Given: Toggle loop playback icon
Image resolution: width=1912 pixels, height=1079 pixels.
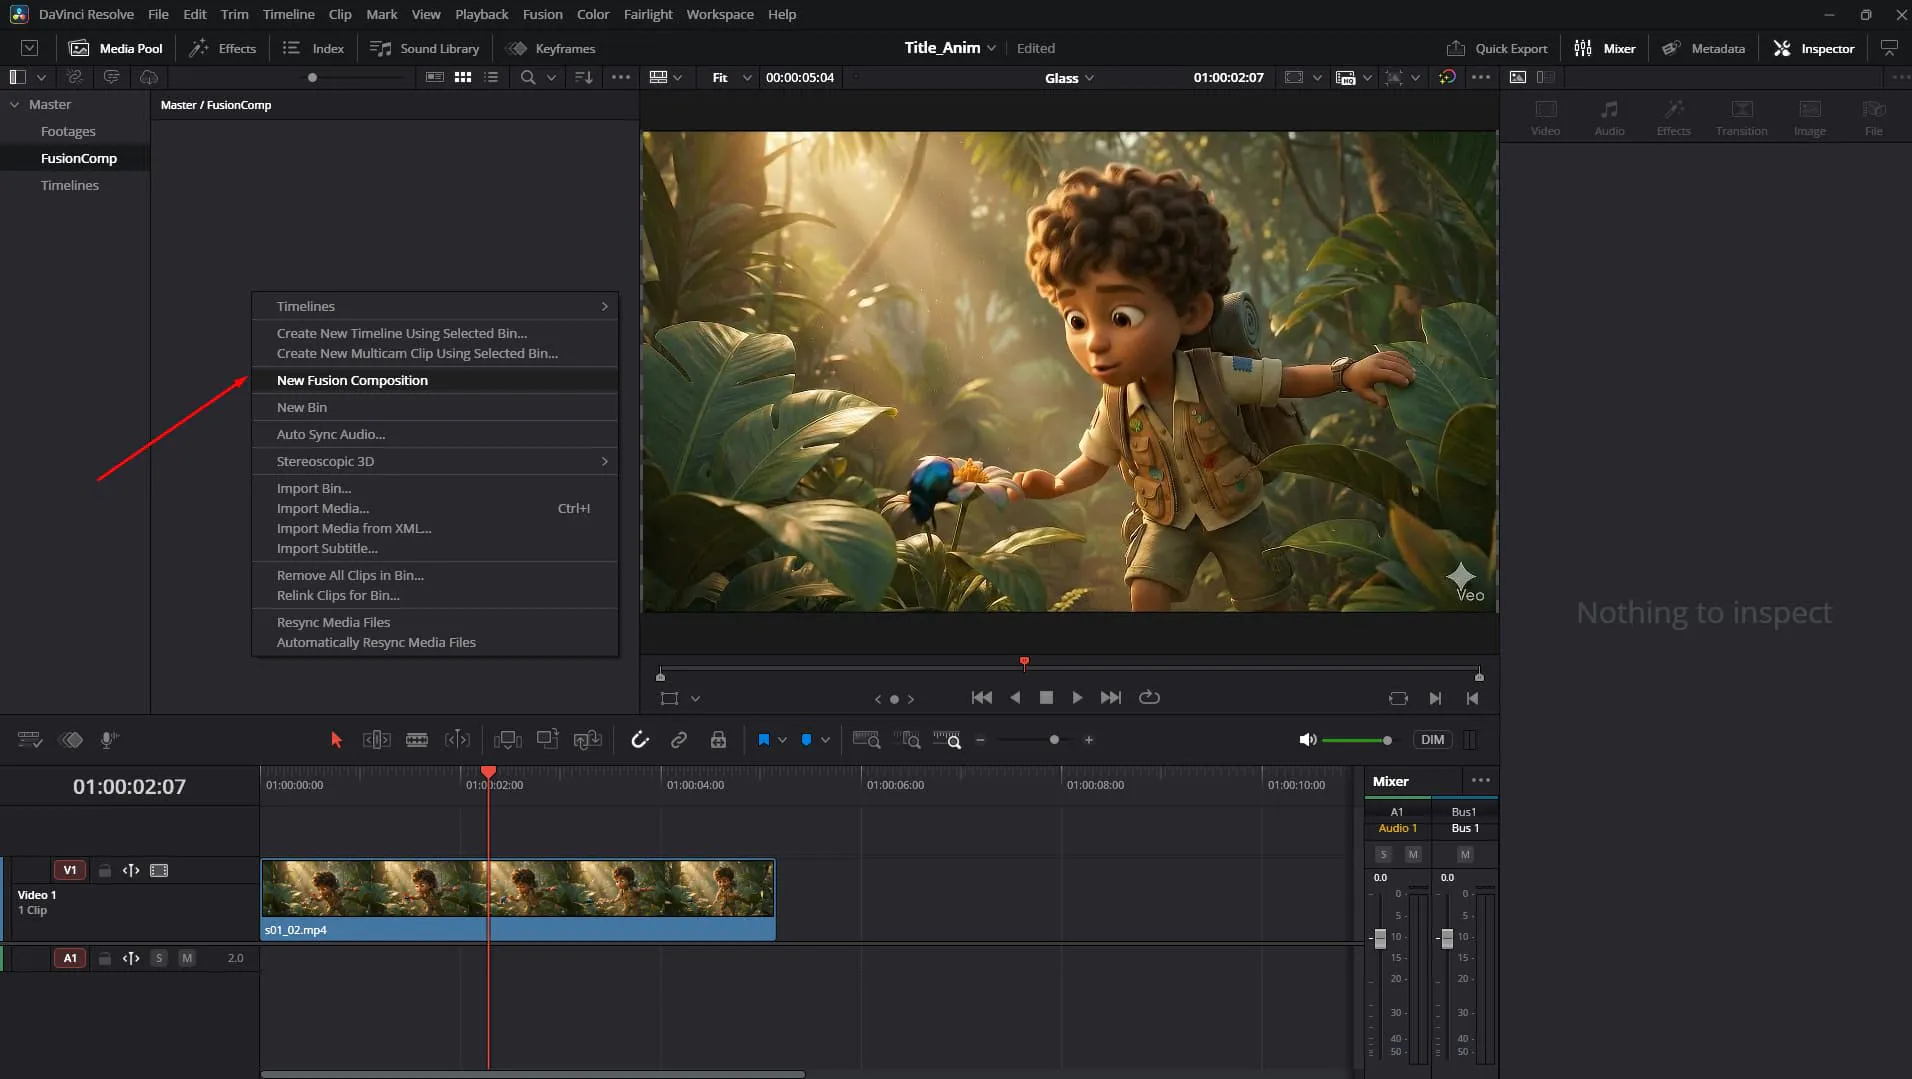Looking at the screenshot, I should (x=1149, y=698).
